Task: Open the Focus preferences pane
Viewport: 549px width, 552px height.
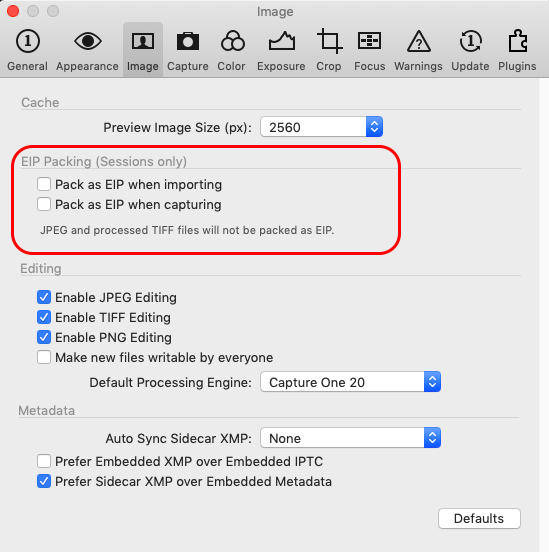Action: click(x=369, y=50)
